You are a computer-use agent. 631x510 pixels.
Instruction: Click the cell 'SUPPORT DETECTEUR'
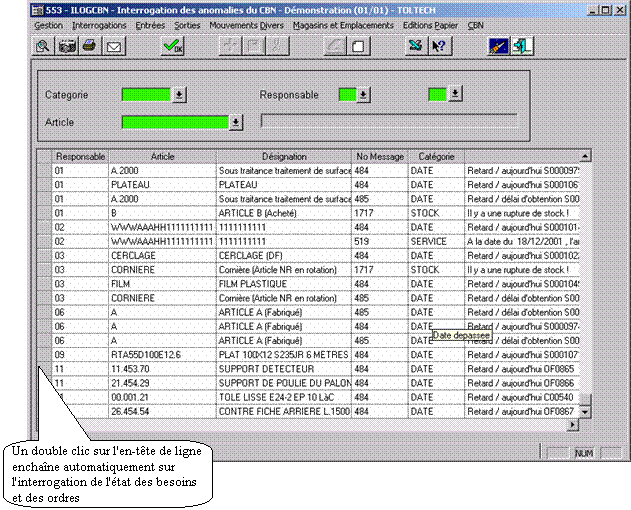point(284,369)
